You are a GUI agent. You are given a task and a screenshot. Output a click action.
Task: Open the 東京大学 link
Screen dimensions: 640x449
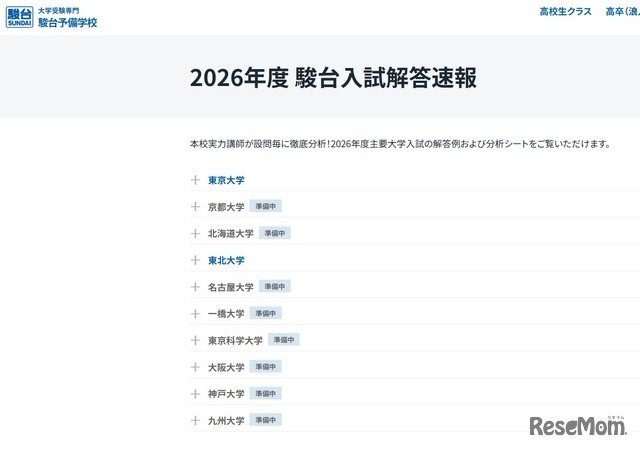click(x=226, y=180)
